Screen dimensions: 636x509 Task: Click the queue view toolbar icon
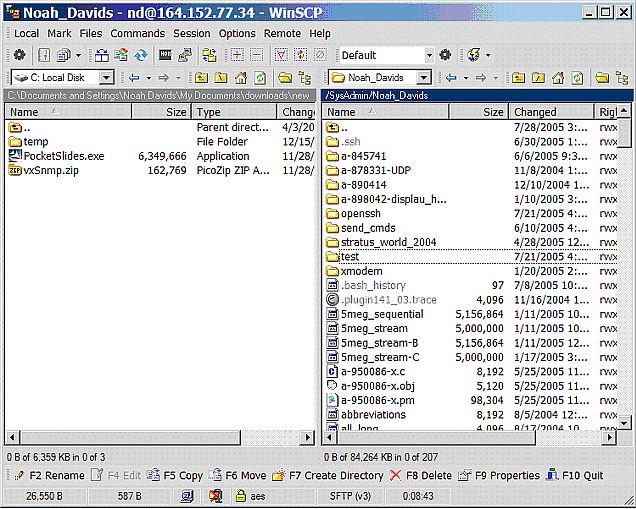coord(64,55)
